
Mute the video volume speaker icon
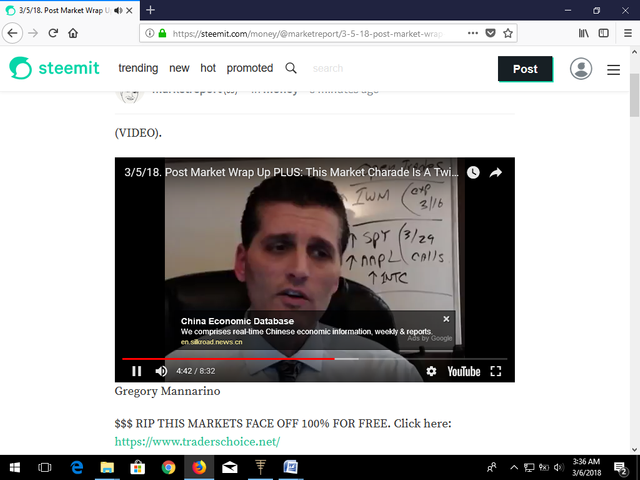[161, 371]
